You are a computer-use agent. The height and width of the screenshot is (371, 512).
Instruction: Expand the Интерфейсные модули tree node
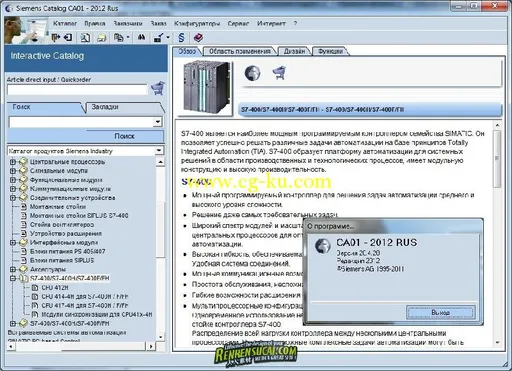(13, 242)
